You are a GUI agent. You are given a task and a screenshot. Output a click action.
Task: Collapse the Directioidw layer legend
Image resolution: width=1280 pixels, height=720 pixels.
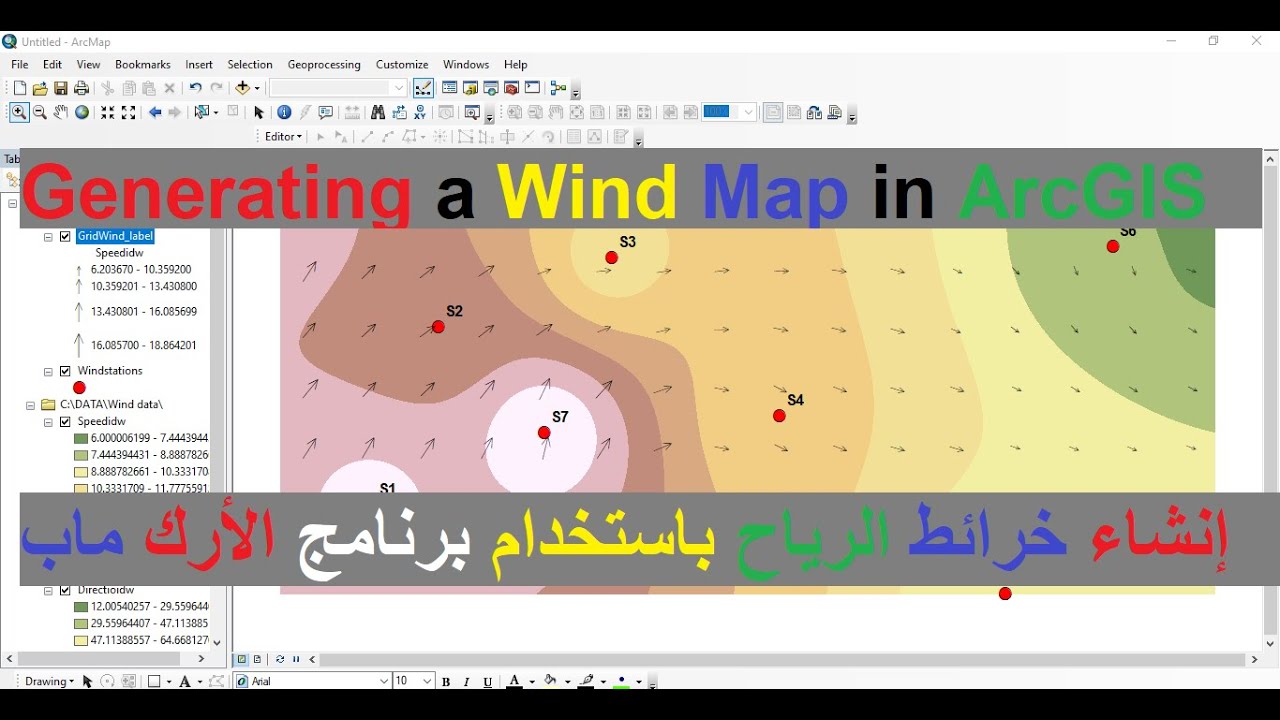click(x=48, y=591)
